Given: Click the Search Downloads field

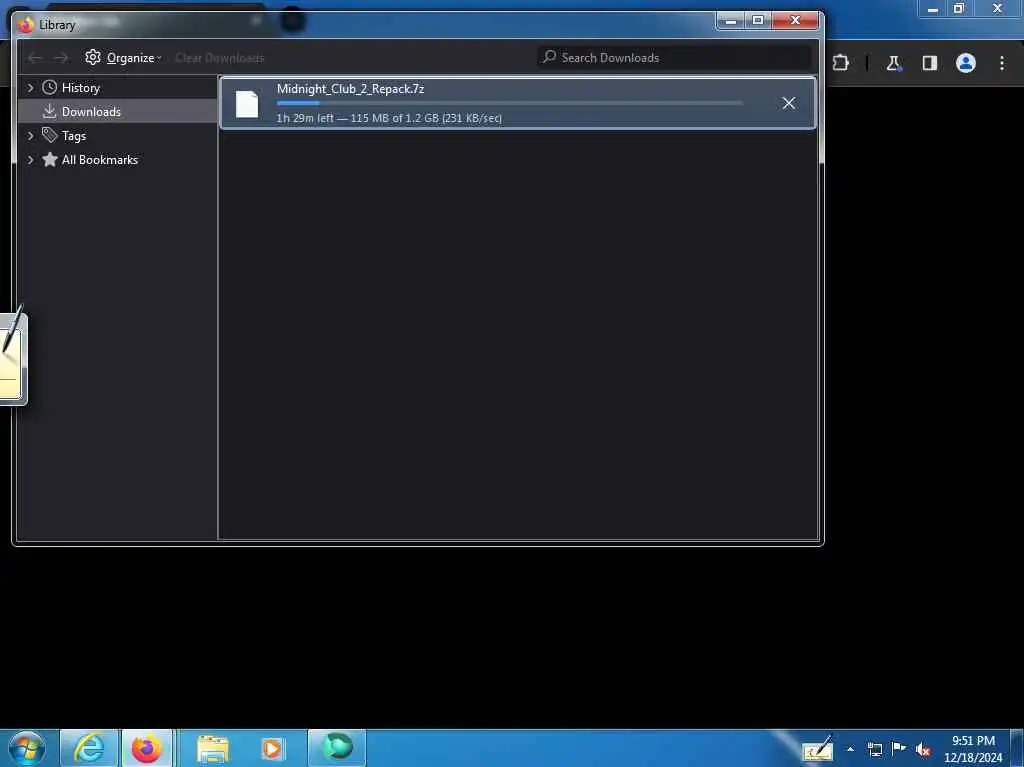Looking at the screenshot, I should tap(674, 57).
